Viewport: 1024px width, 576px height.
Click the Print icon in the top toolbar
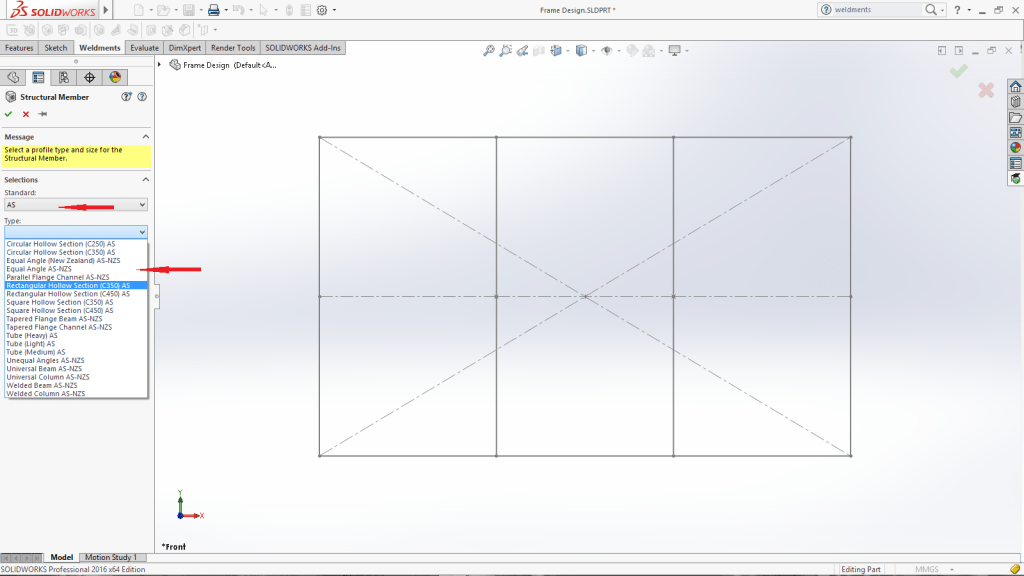pos(213,10)
